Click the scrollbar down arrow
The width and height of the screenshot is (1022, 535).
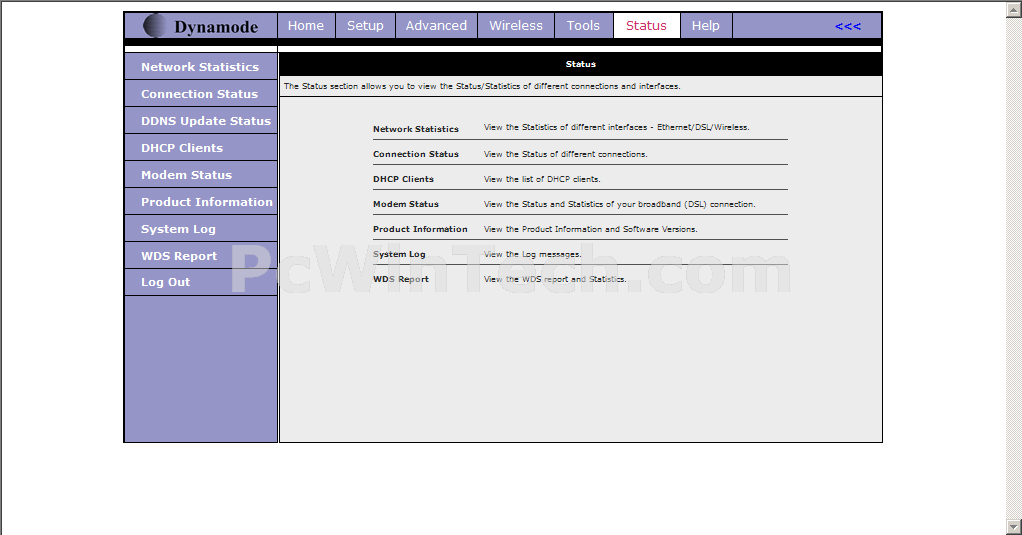point(1014,527)
